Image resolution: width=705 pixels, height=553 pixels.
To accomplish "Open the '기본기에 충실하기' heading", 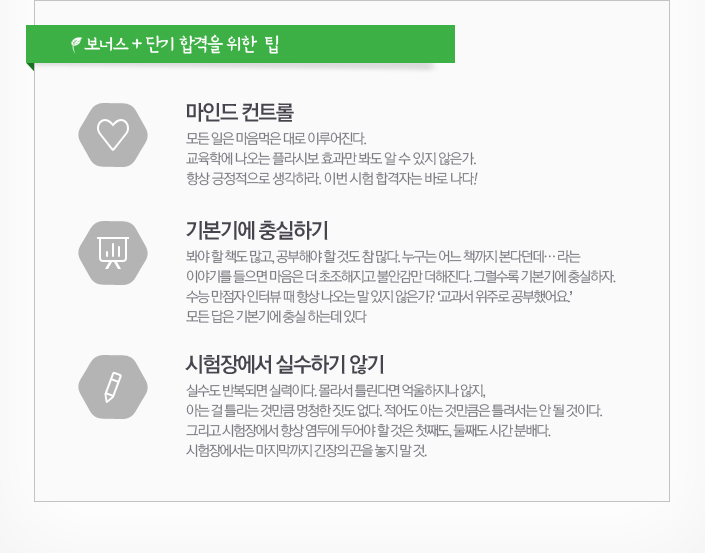I will 258,228.
